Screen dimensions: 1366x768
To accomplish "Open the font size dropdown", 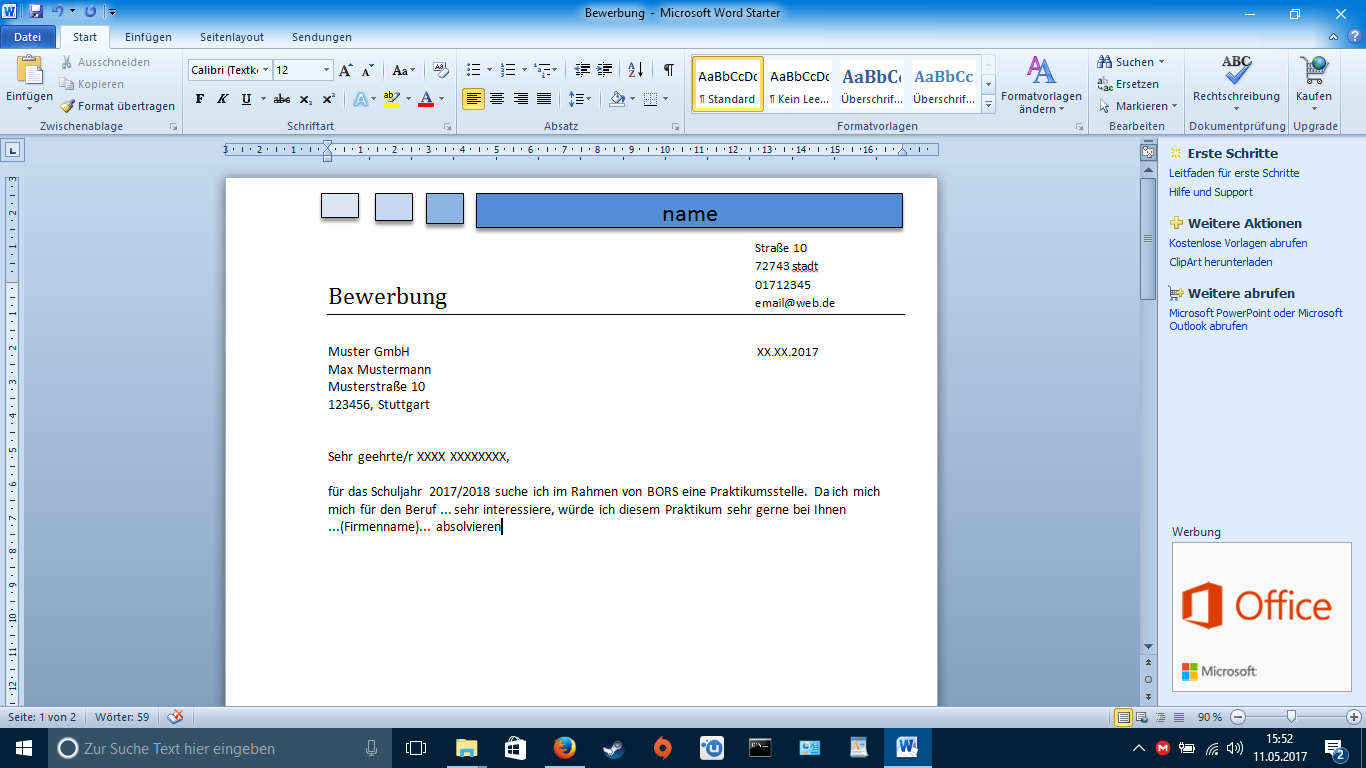I will 326,70.
